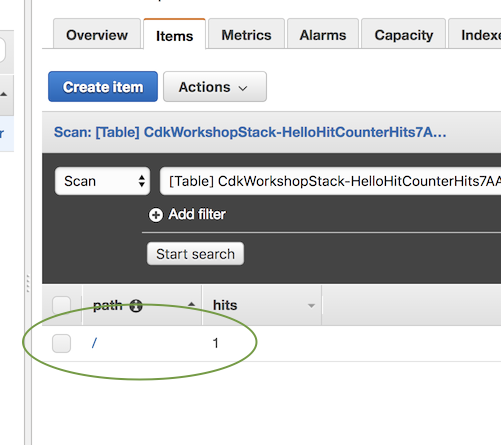The image size is (501, 445).
Task: Click the Scan: [Table] CdkWorkshopStack header link
Action: [x=250, y=132]
